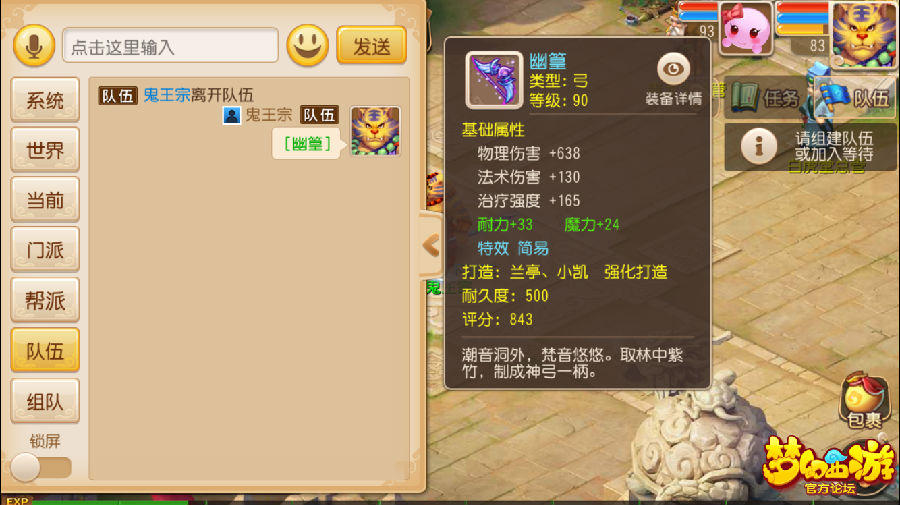Select the 帮派 channel tab
Image resolution: width=900 pixels, height=505 pixels.
tap(45, 300)
